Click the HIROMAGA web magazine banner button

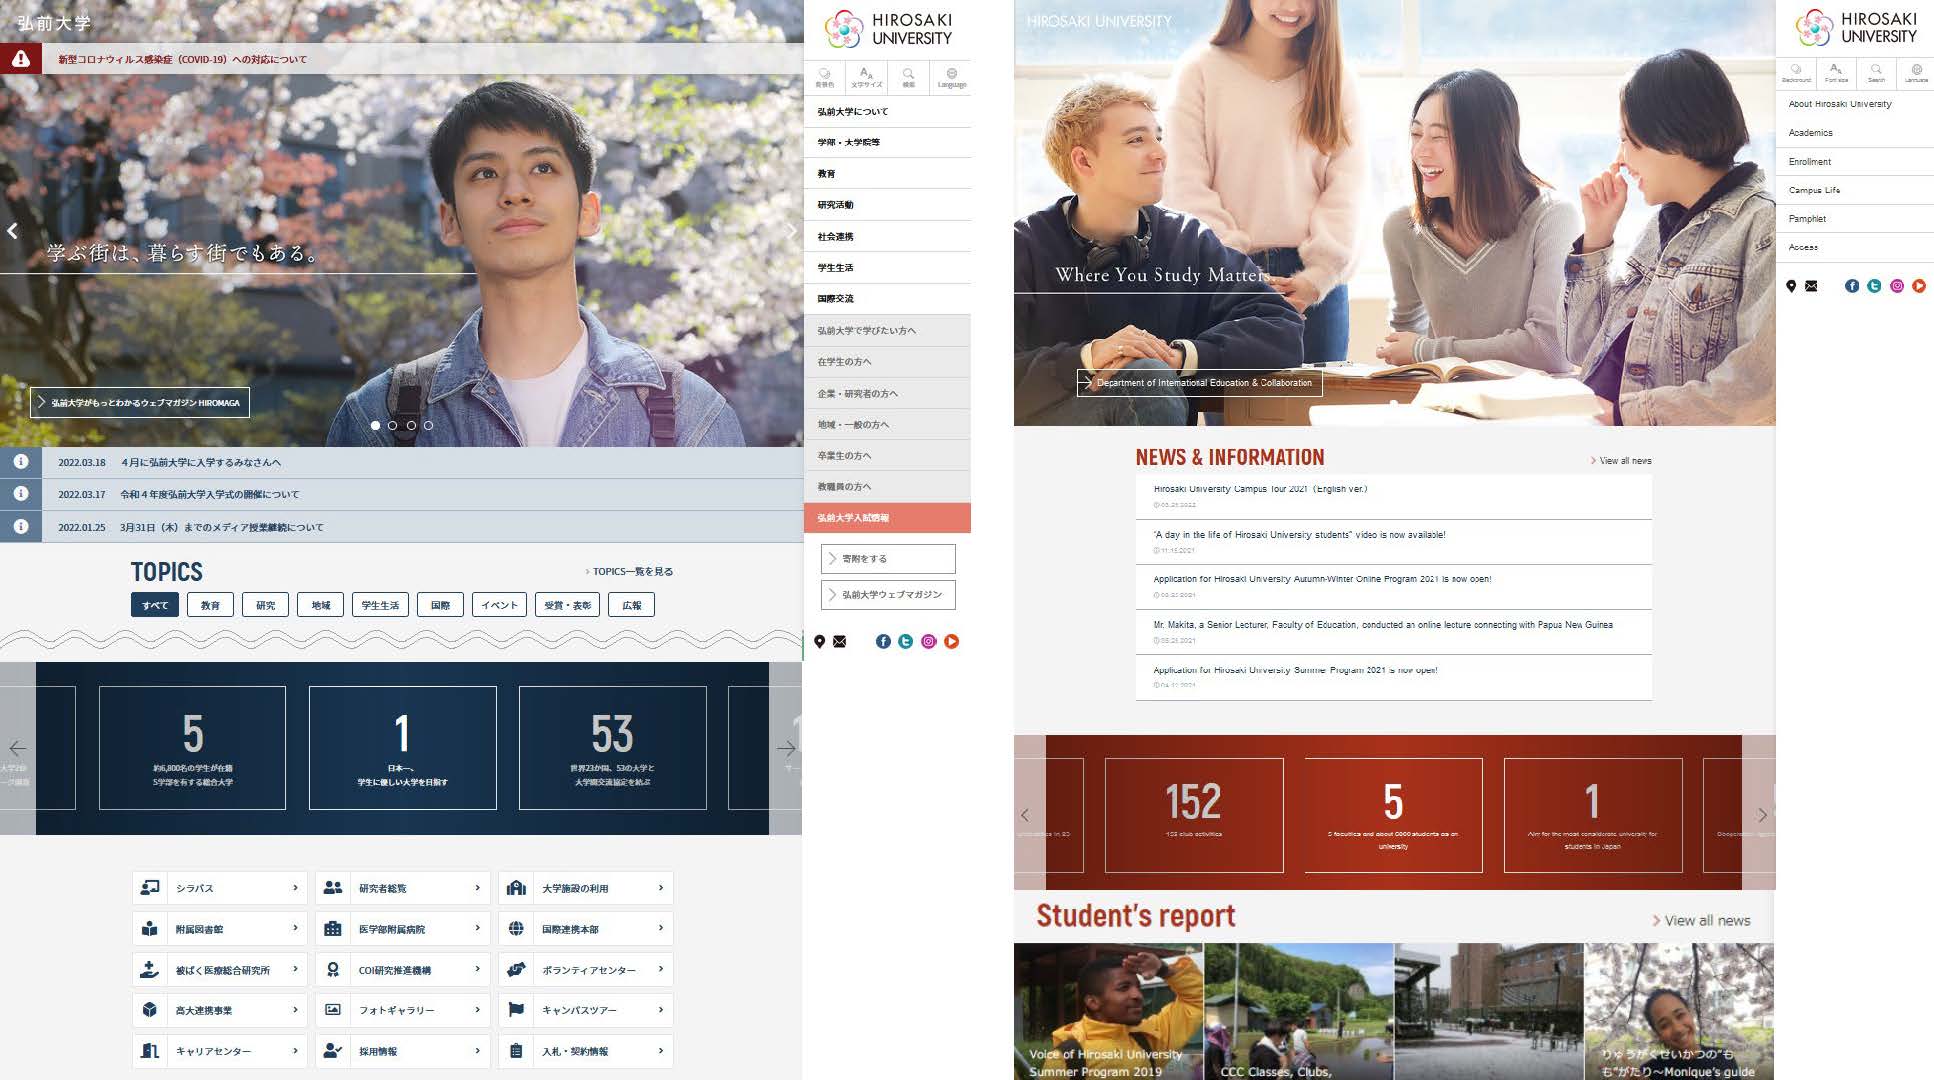tap(140, 402)
